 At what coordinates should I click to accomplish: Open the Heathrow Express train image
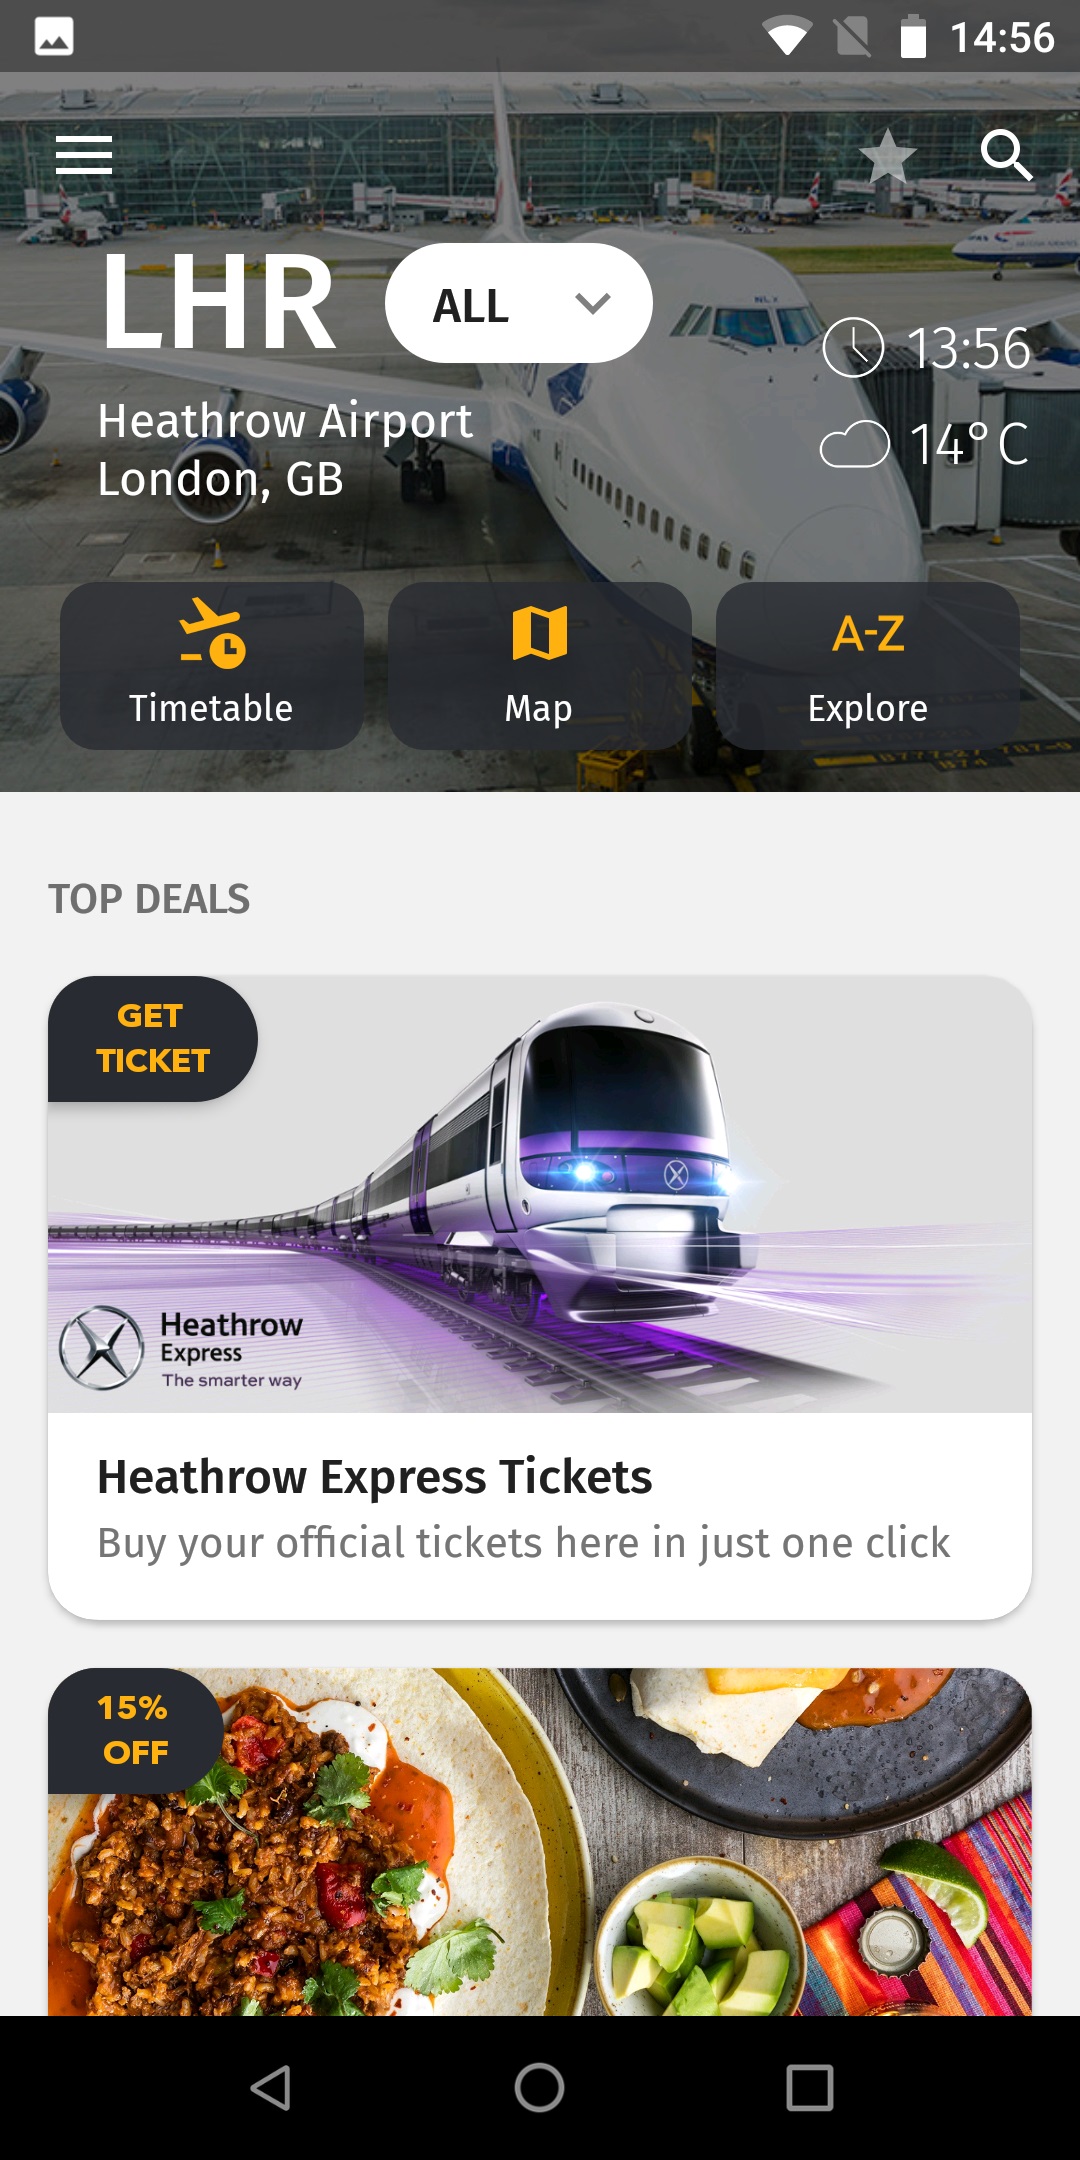tap(540, 1194)
